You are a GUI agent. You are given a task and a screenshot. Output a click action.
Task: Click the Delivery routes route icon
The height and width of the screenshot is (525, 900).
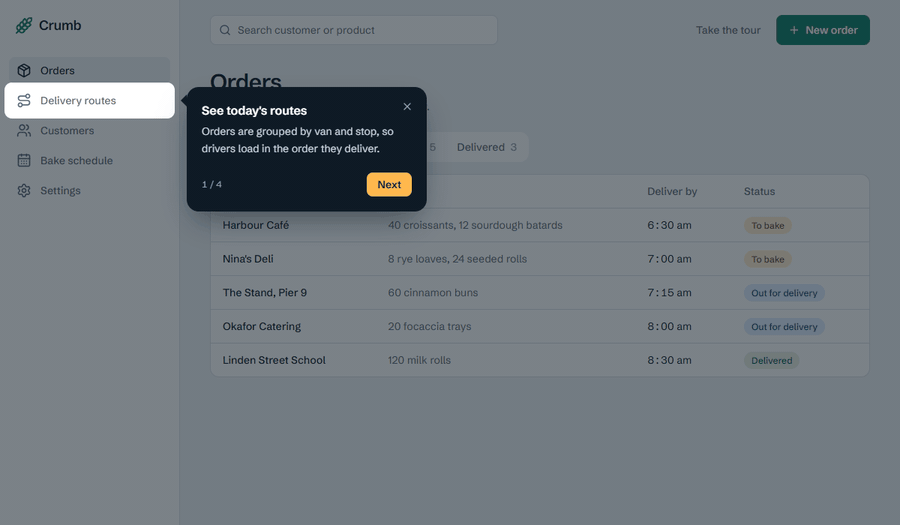point(24,100)
